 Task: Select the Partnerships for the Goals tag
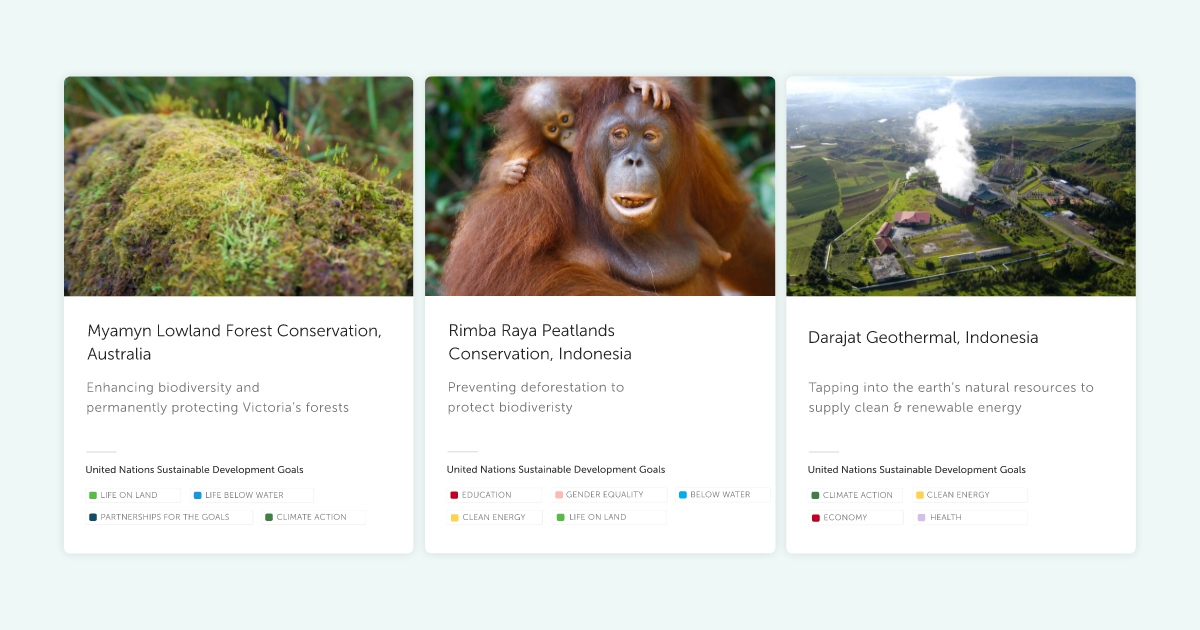point(164,517)
